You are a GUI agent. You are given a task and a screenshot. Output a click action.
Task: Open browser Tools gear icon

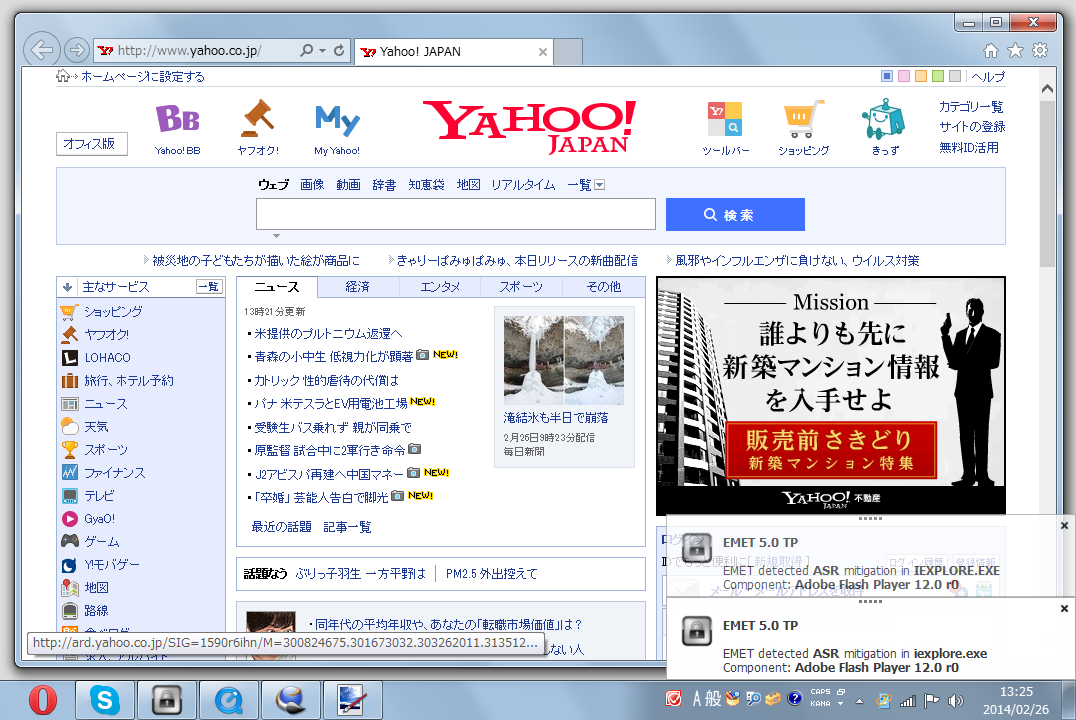tap(1040, 50)
